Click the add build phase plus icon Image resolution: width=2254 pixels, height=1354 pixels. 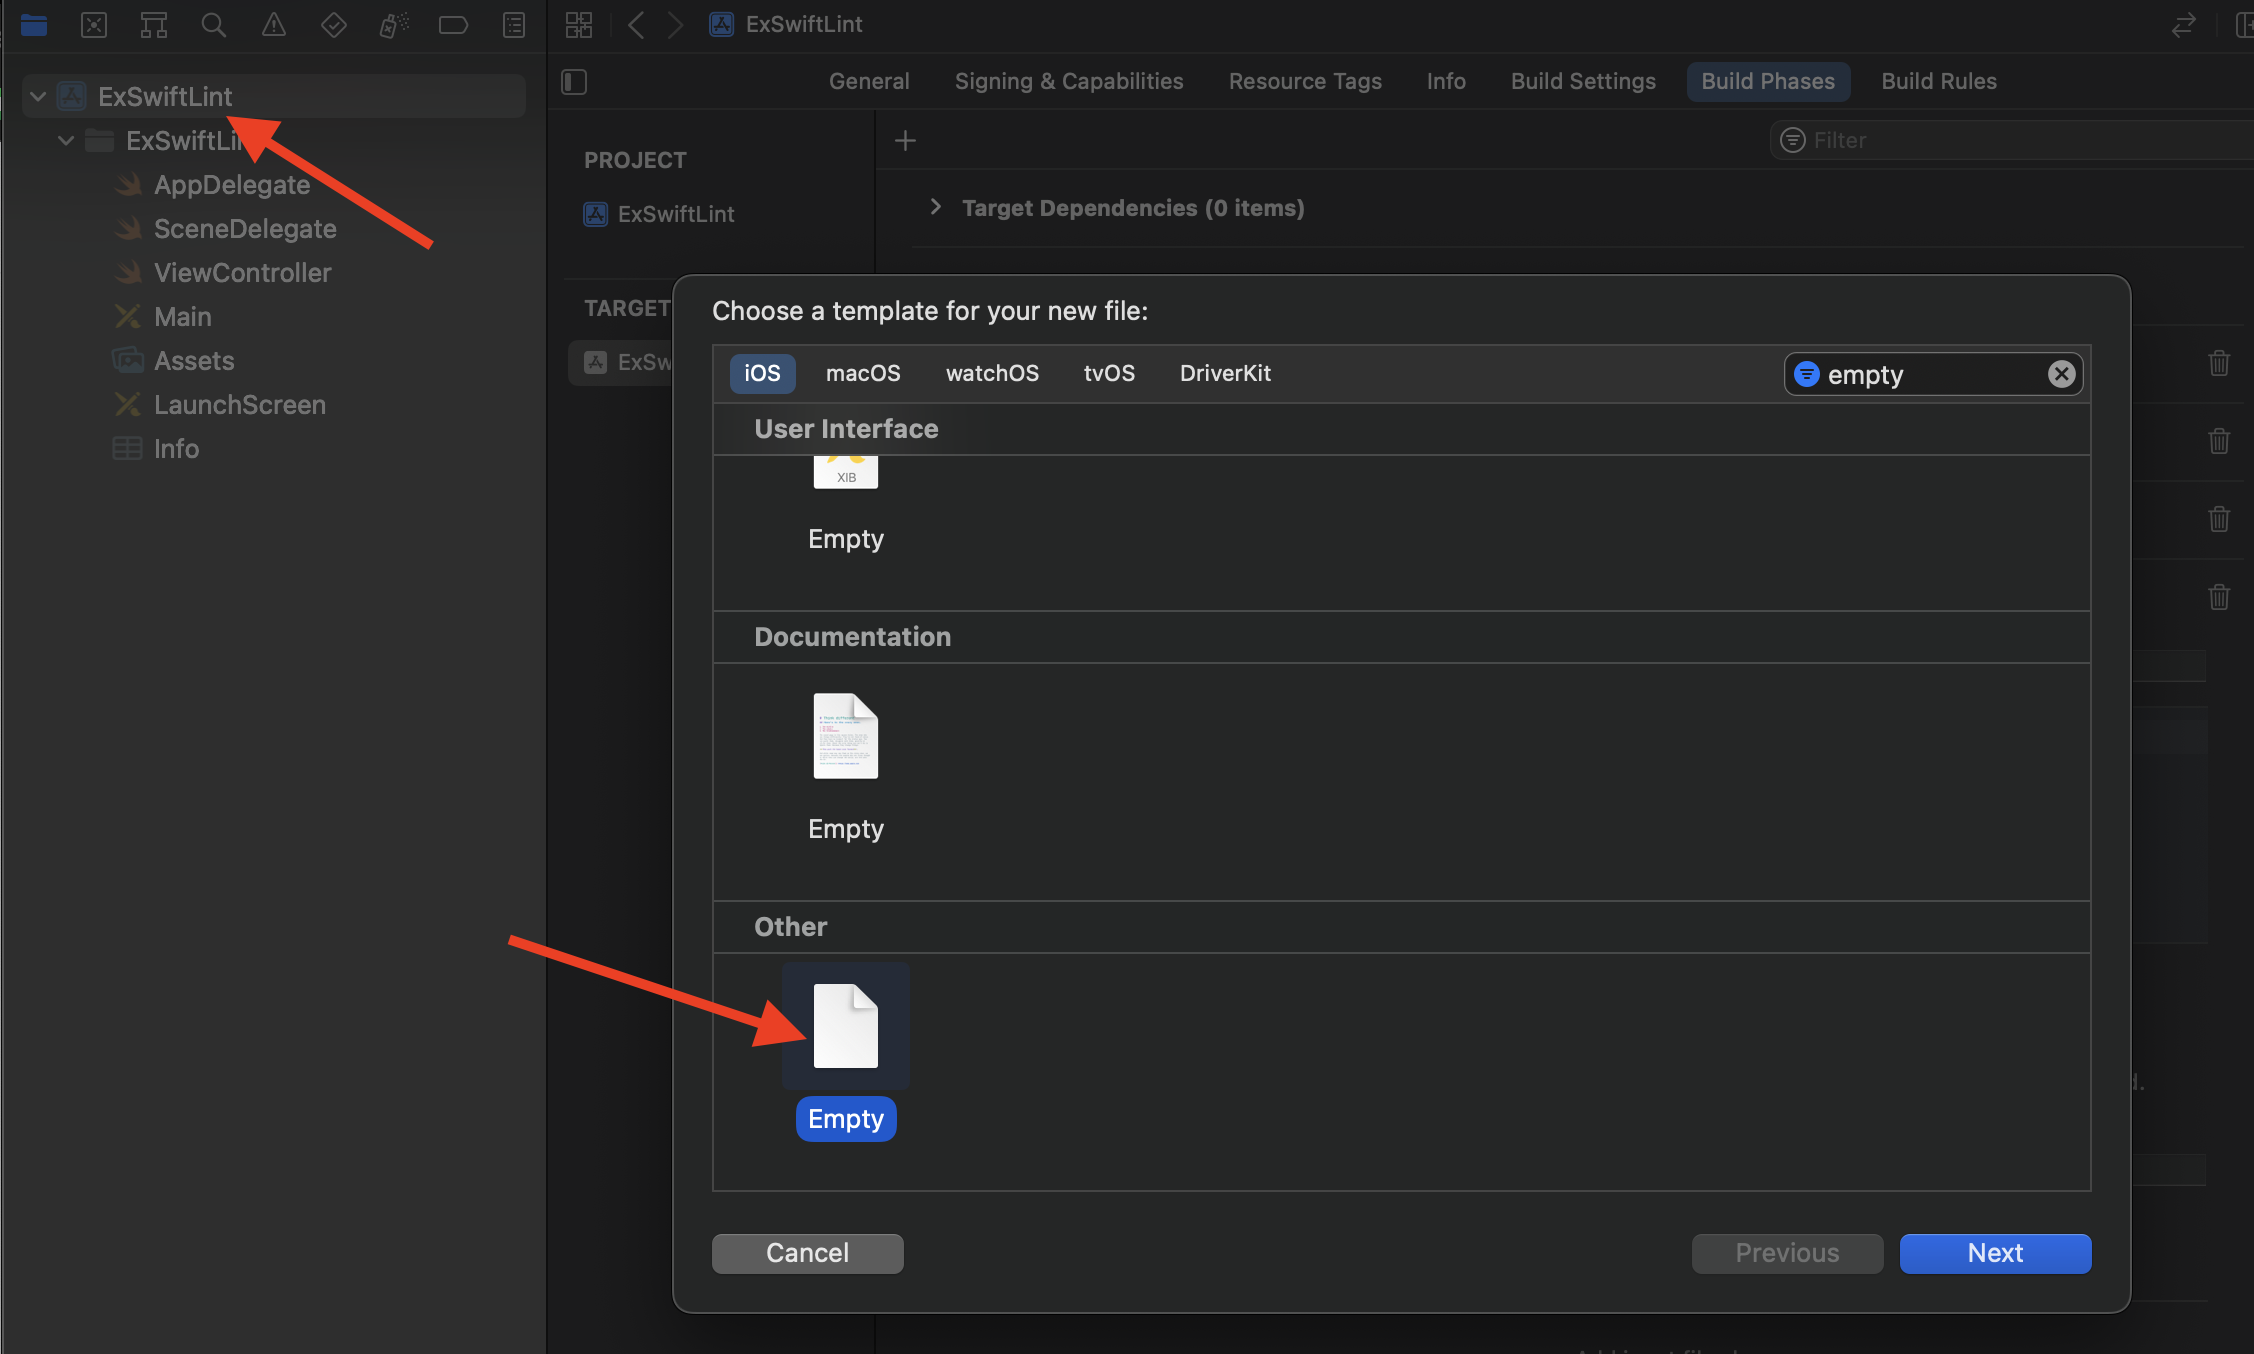[905, 141]
